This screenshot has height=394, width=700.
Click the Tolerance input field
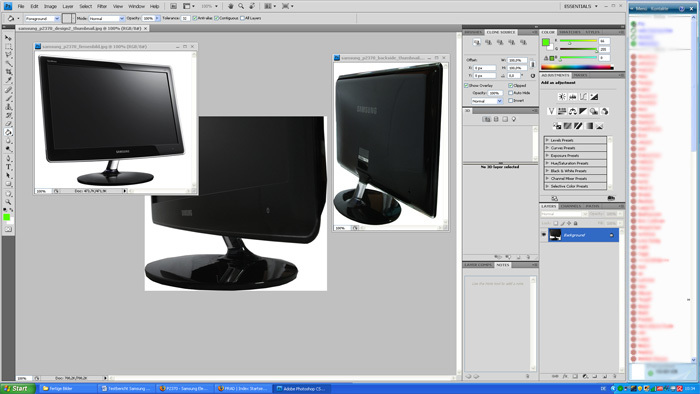(x=185, y=18)
